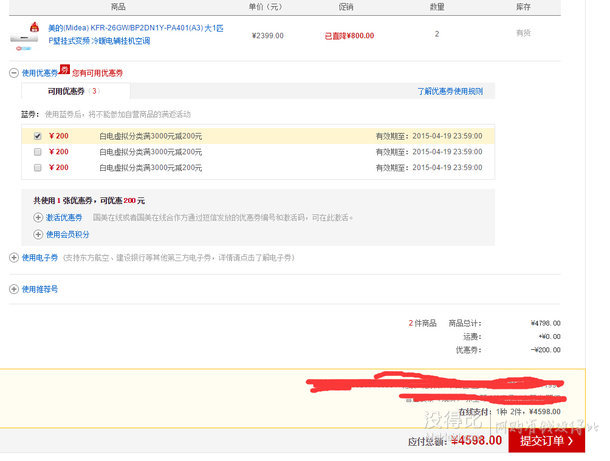Click the 提交订单 submit order button
Viewport: 610px width, 461px height.
coord(546,440)
